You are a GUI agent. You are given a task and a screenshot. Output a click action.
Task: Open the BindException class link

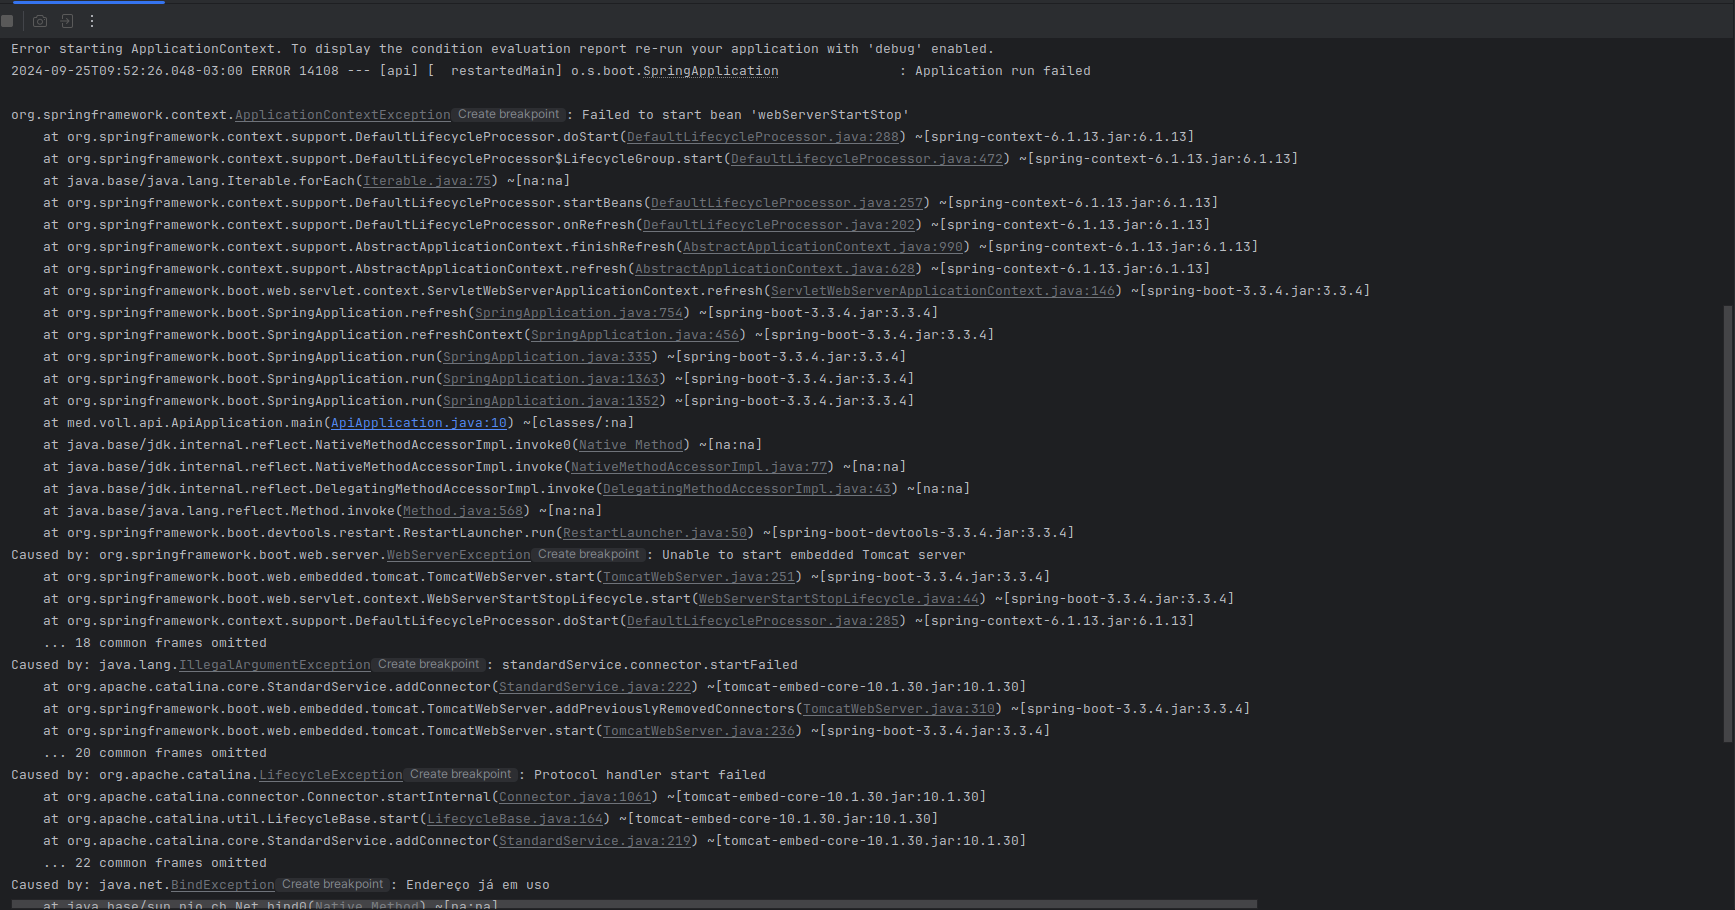pyautogui.click(x=223, y=885)
